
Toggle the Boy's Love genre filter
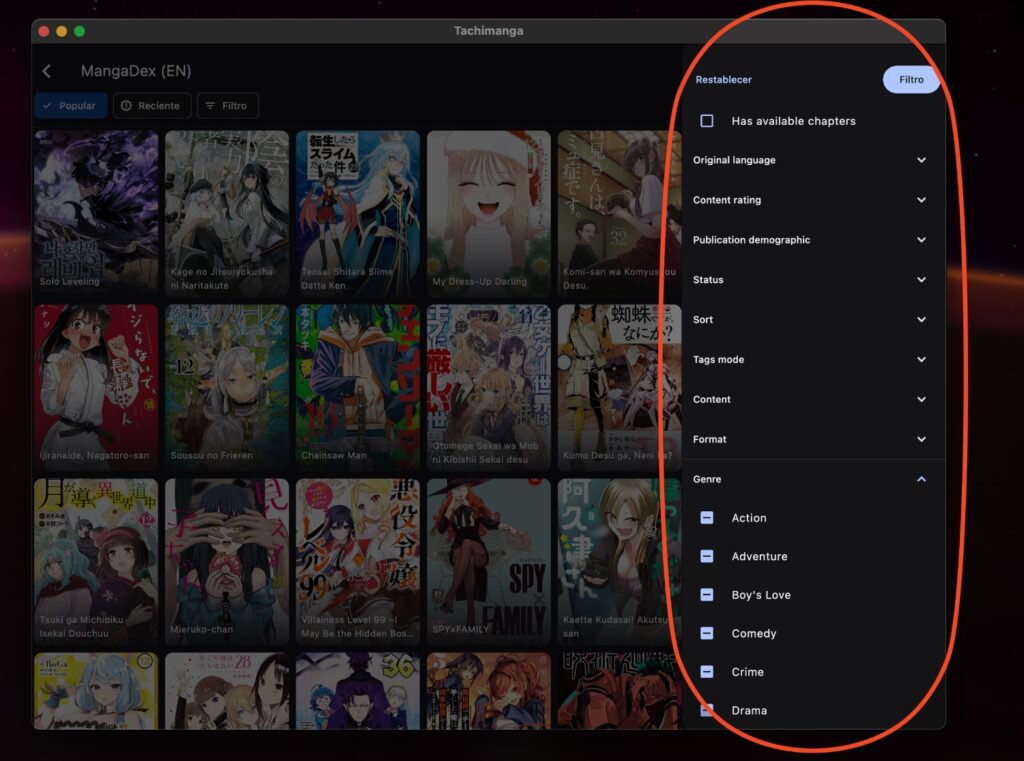707,594
